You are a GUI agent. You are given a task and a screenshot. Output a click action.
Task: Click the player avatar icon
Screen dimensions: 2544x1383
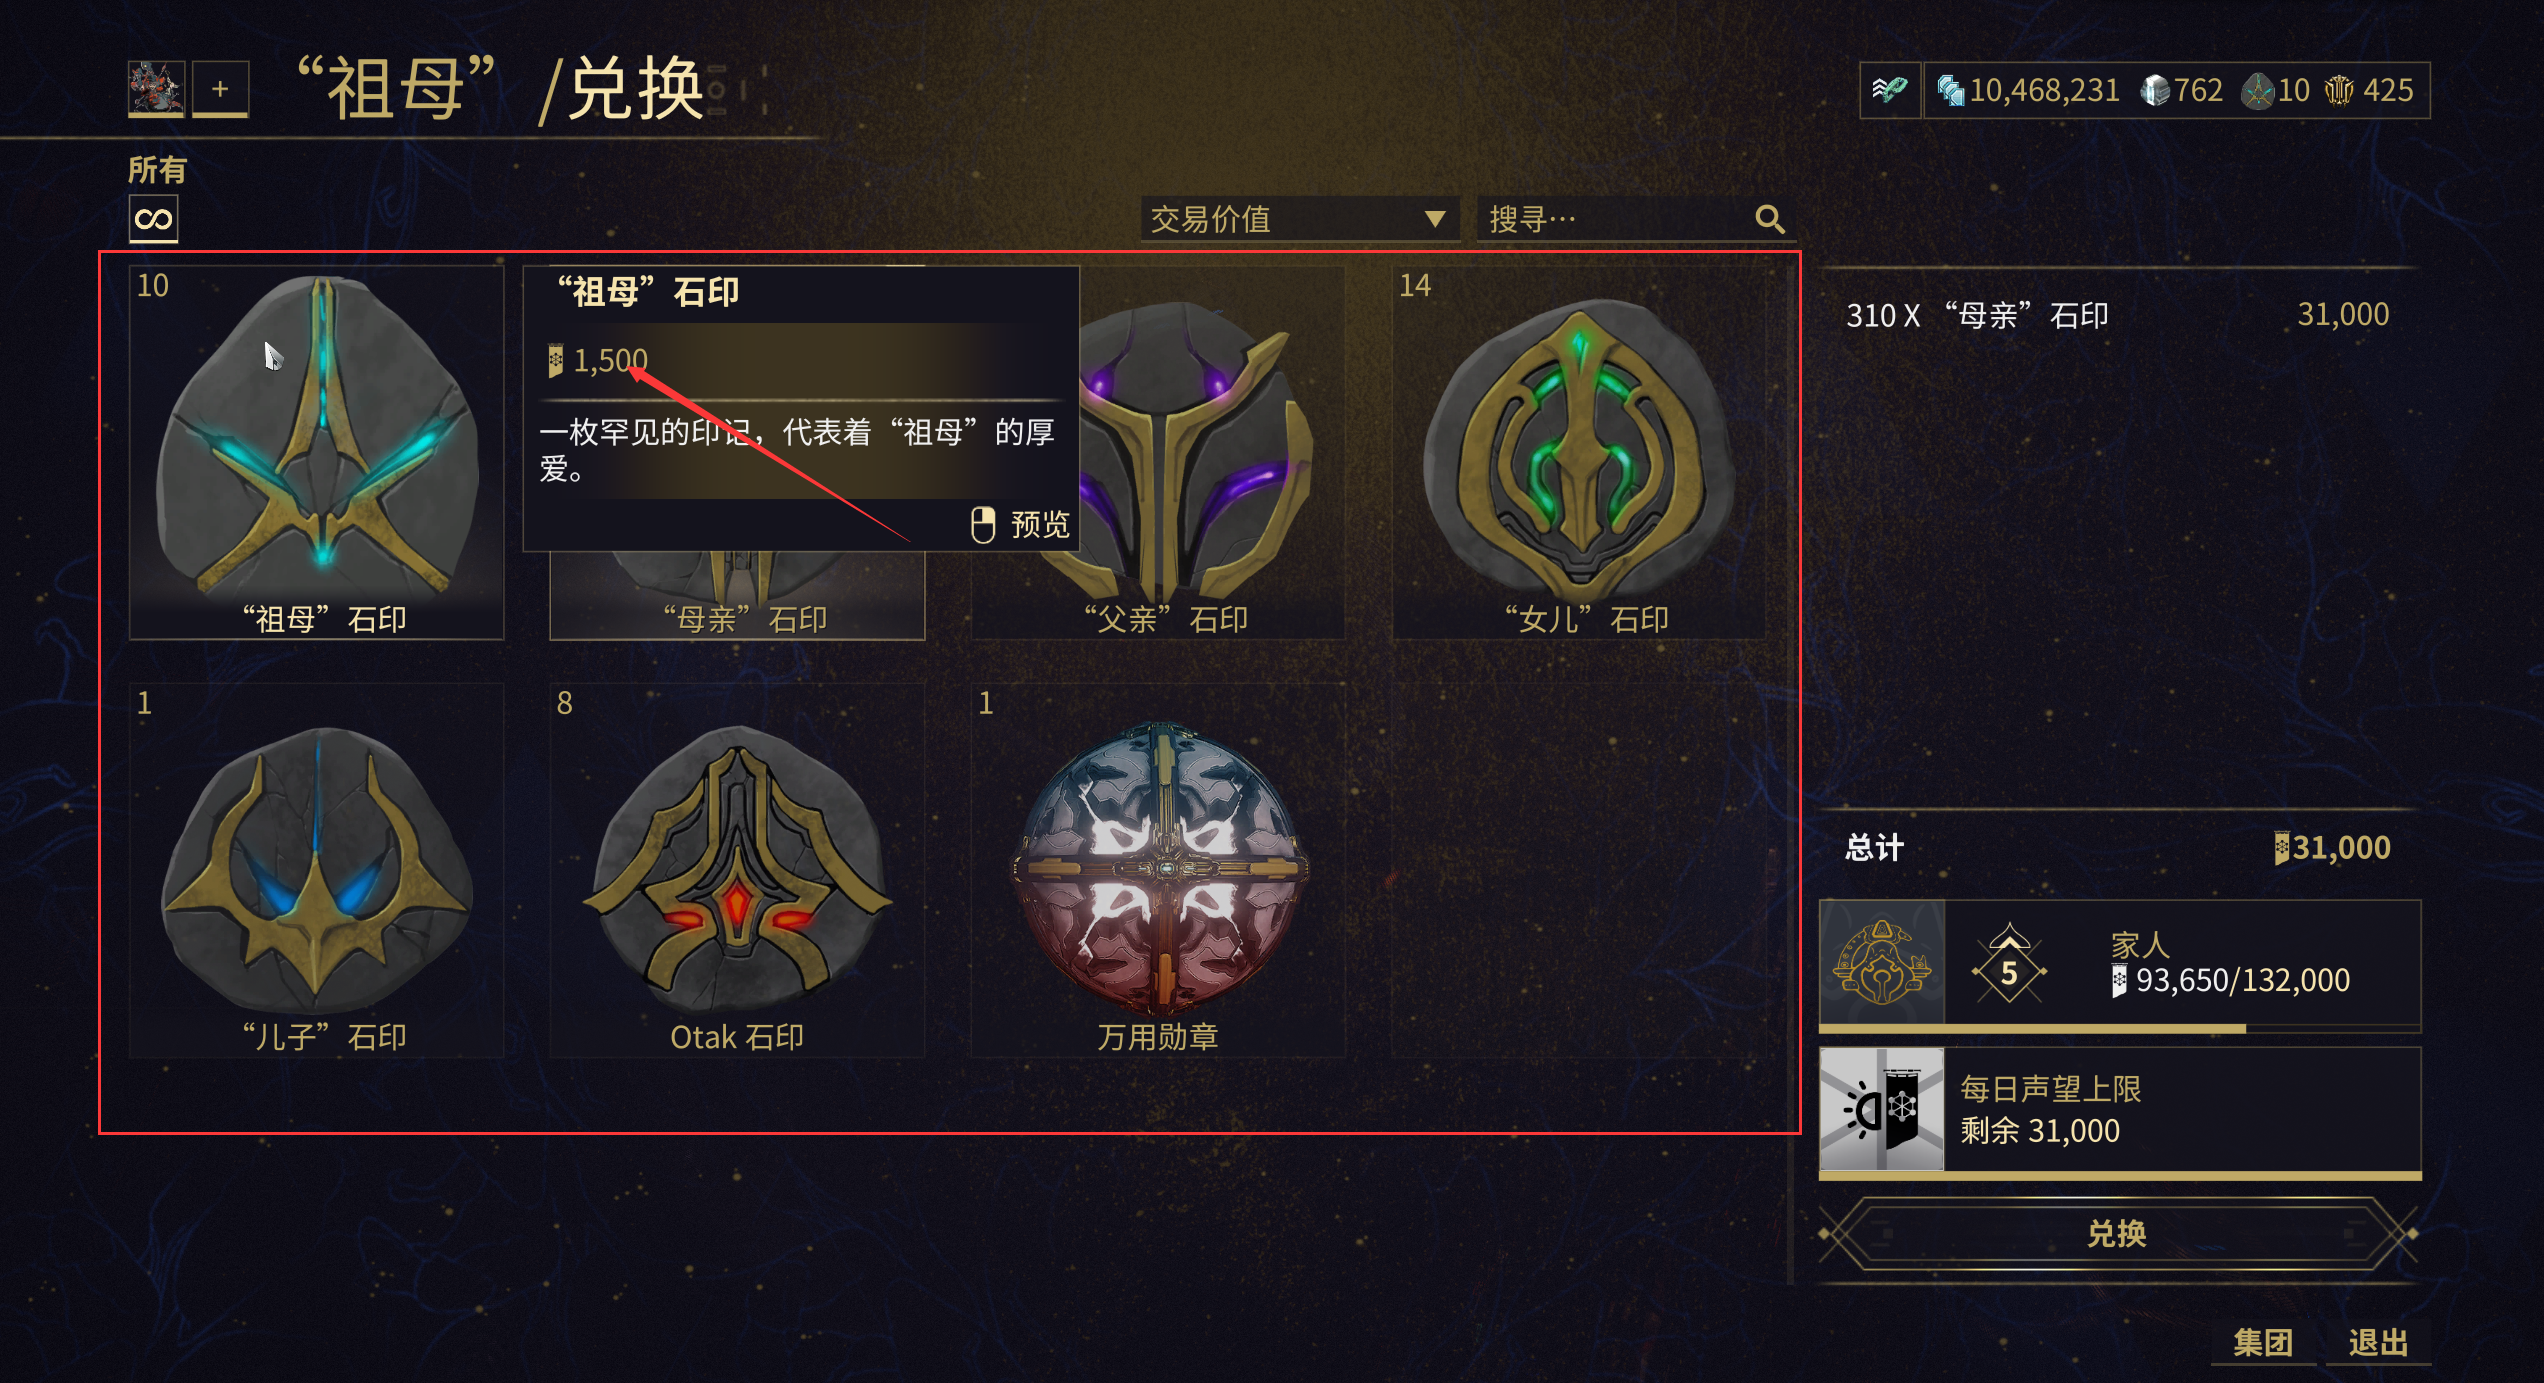pos(156,89)
